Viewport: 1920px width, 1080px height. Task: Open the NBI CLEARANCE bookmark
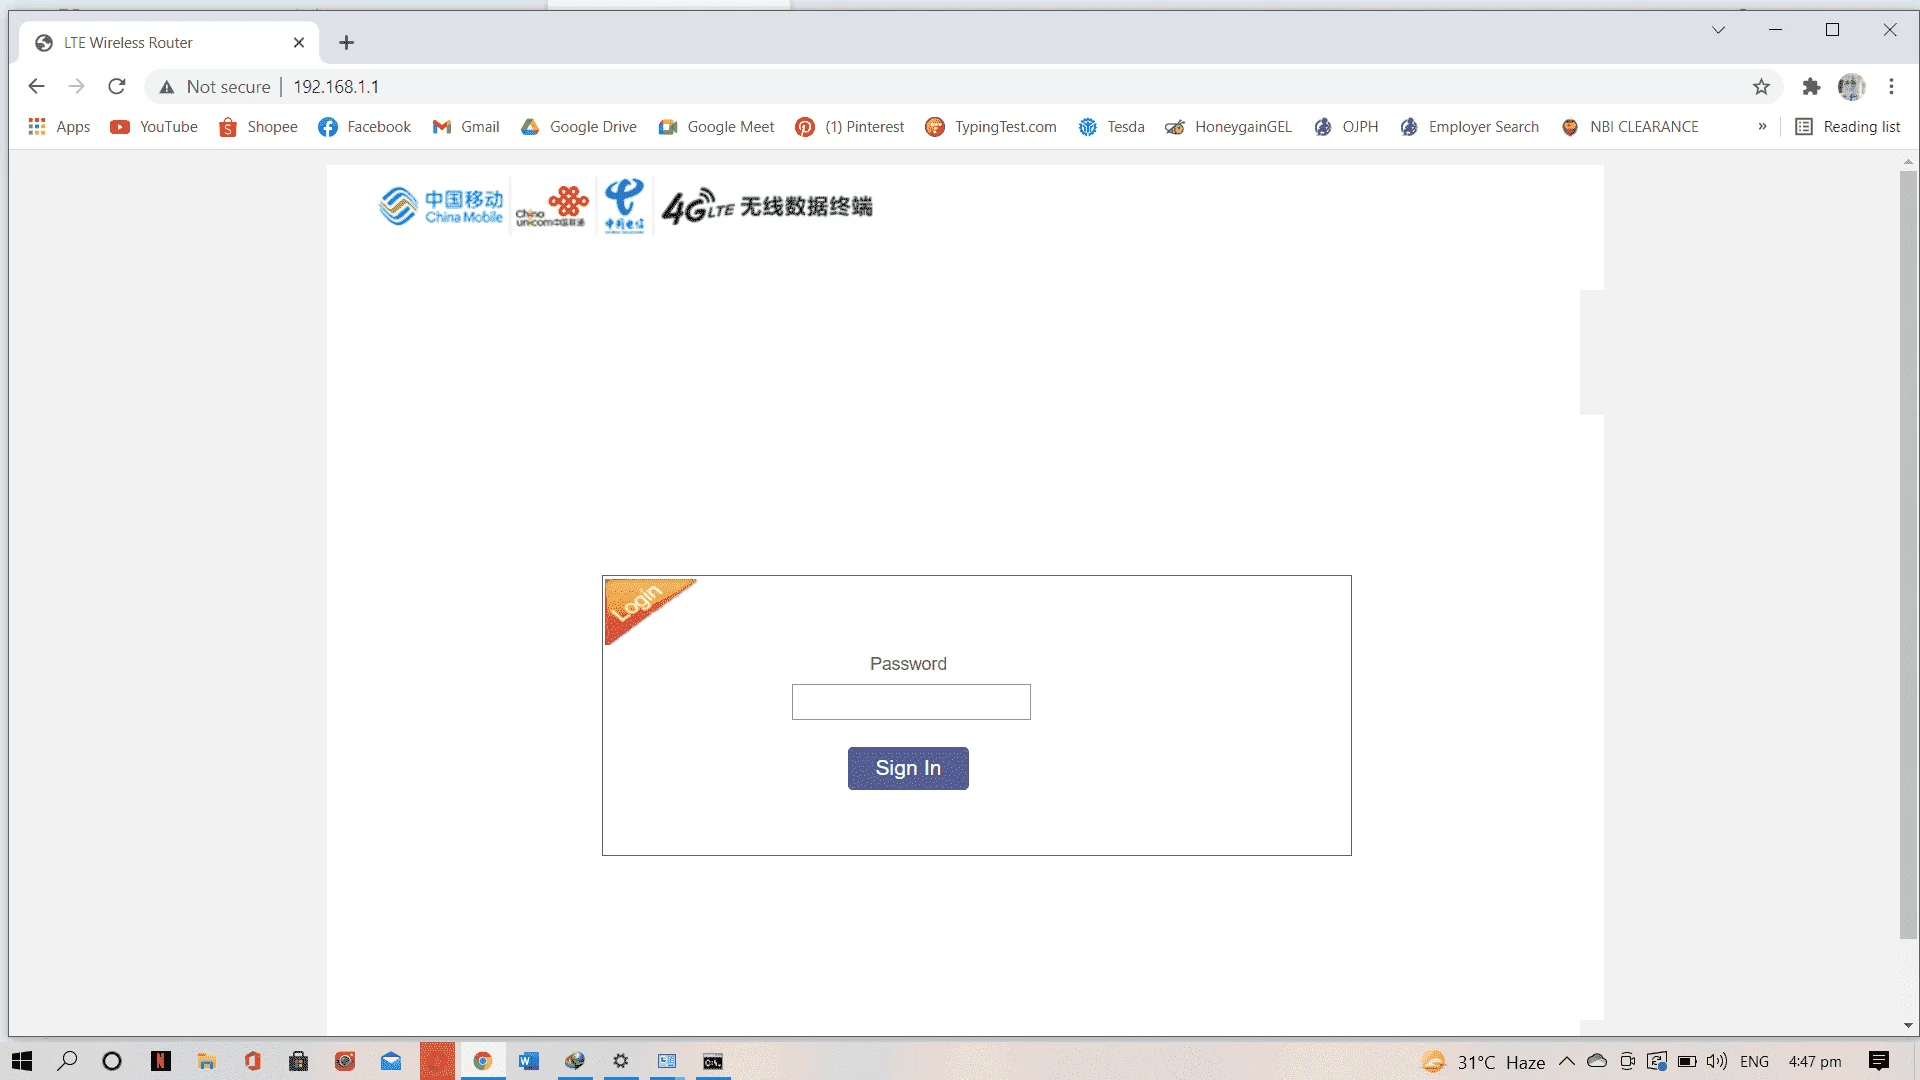click(1630, 127)
